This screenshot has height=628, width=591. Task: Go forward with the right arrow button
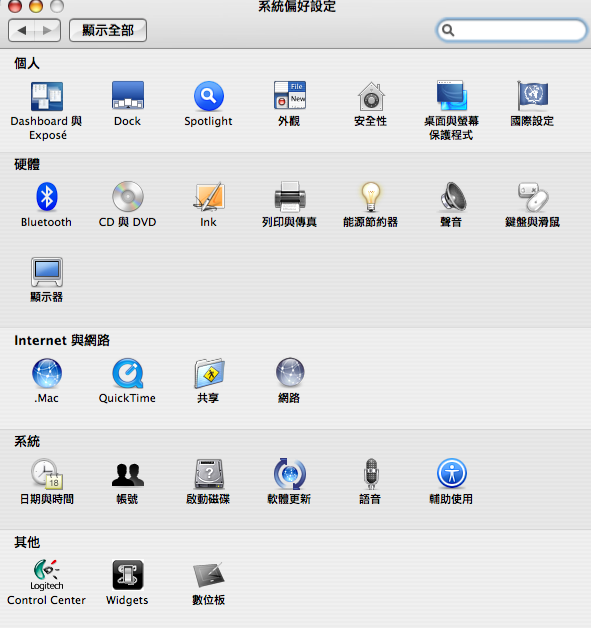48,30
